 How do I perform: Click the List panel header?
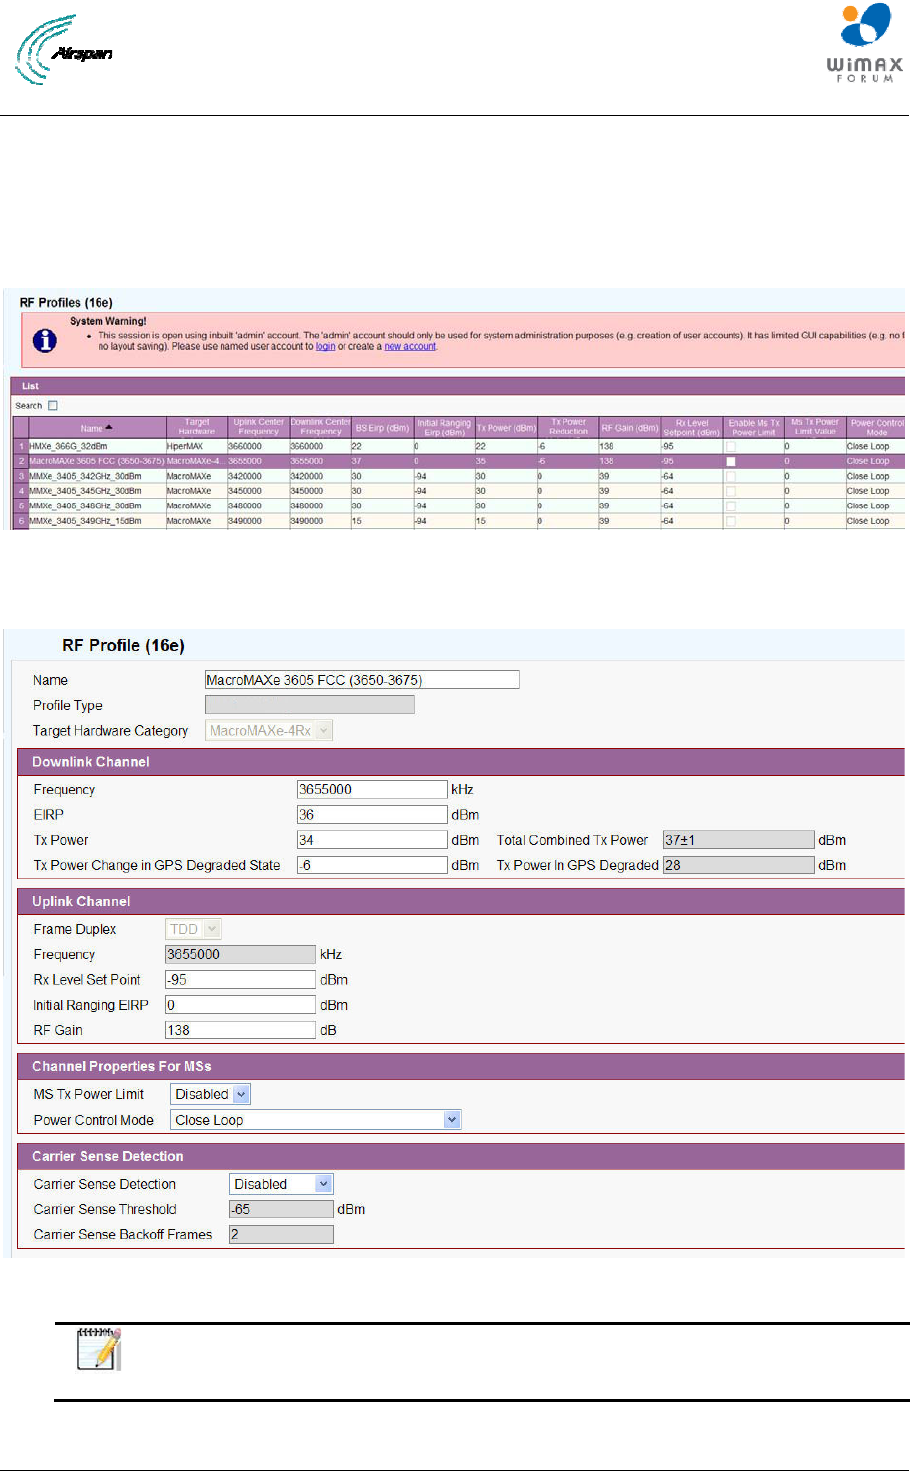click(x=458, y=386)
